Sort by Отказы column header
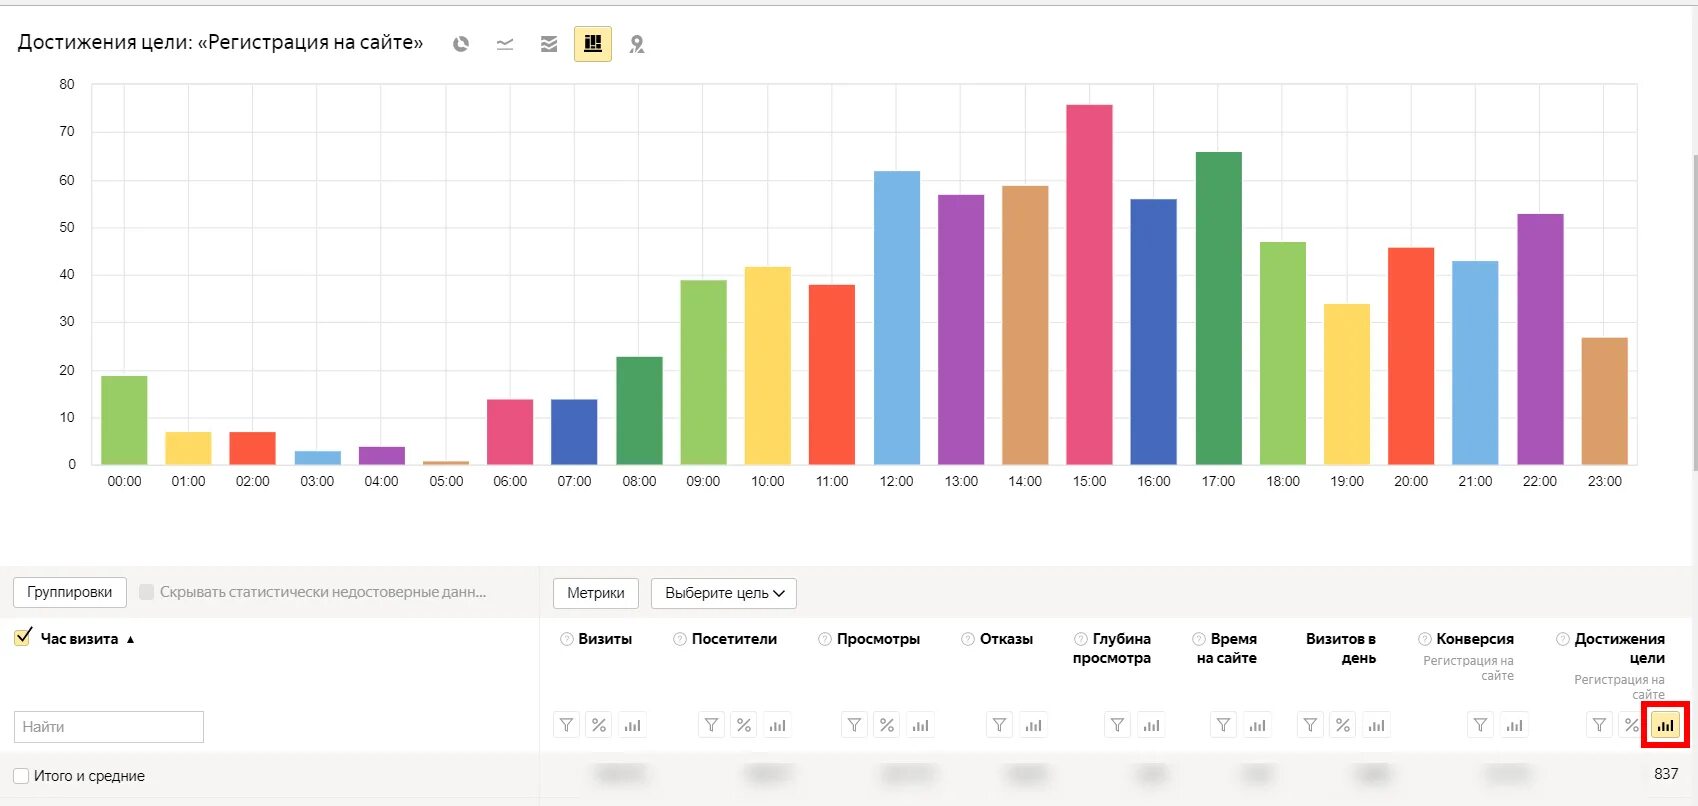Viewport: 1698px width, 806px height. [x=1006, y=639]
